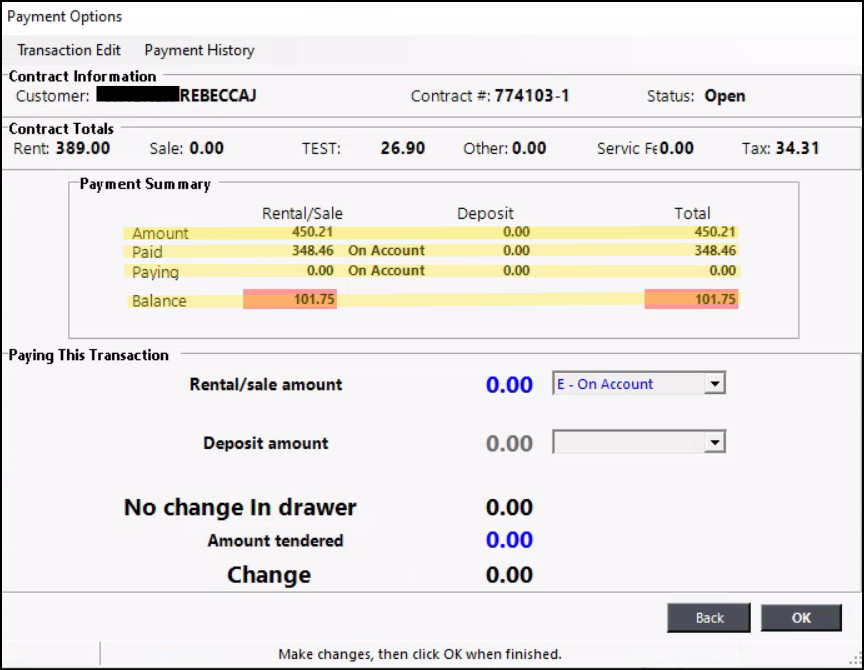Viewport: 864px width, 670px height.
Task: Open the empty Deposit payment type dropdown
Action: (715, 443)
